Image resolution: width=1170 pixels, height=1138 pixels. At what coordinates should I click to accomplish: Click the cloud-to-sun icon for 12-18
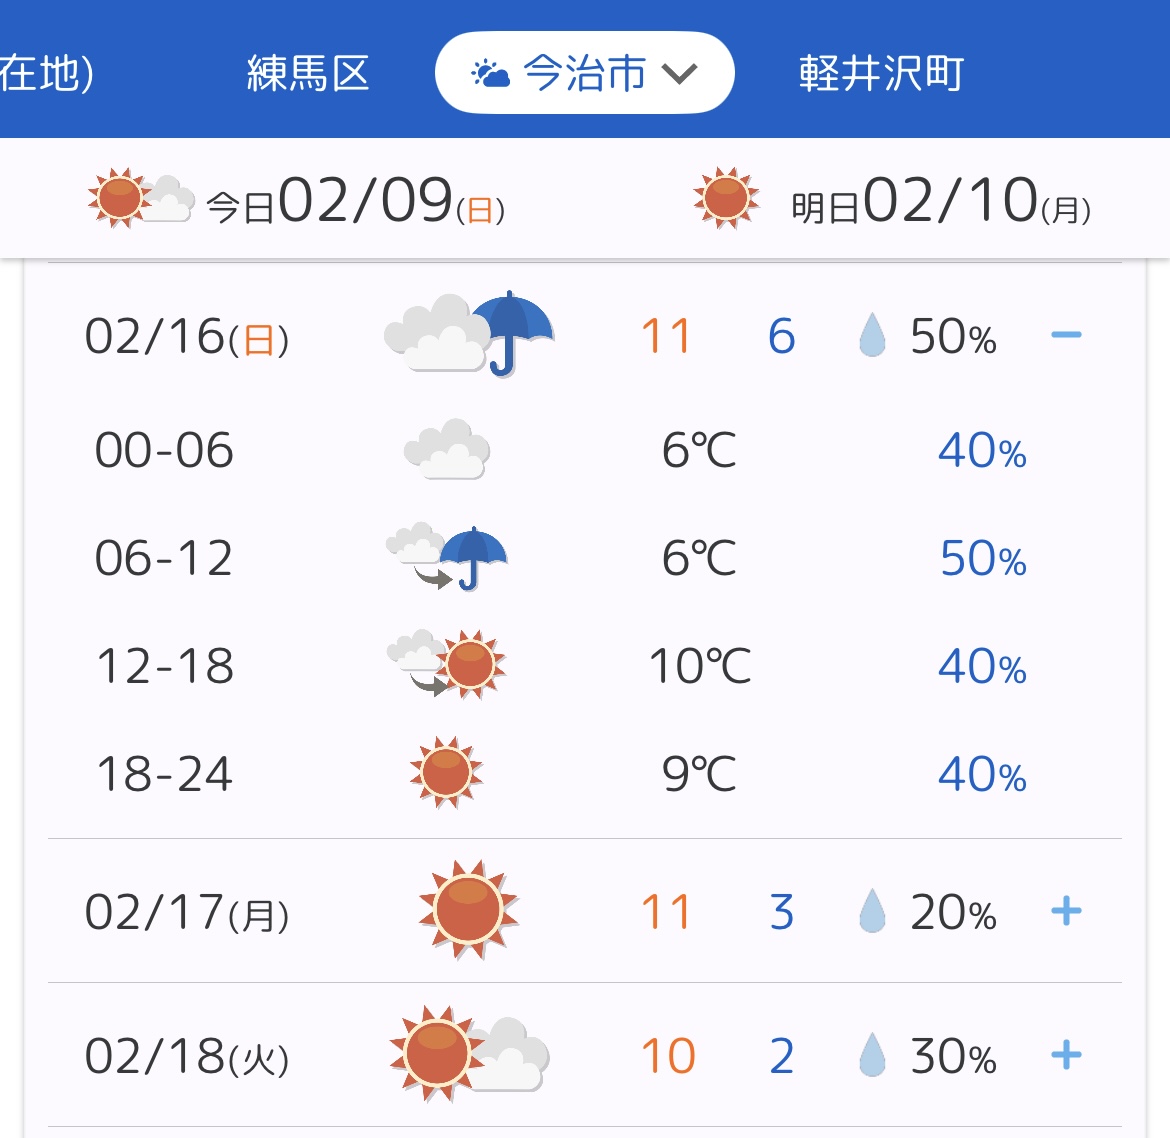(x=446, y=664)
